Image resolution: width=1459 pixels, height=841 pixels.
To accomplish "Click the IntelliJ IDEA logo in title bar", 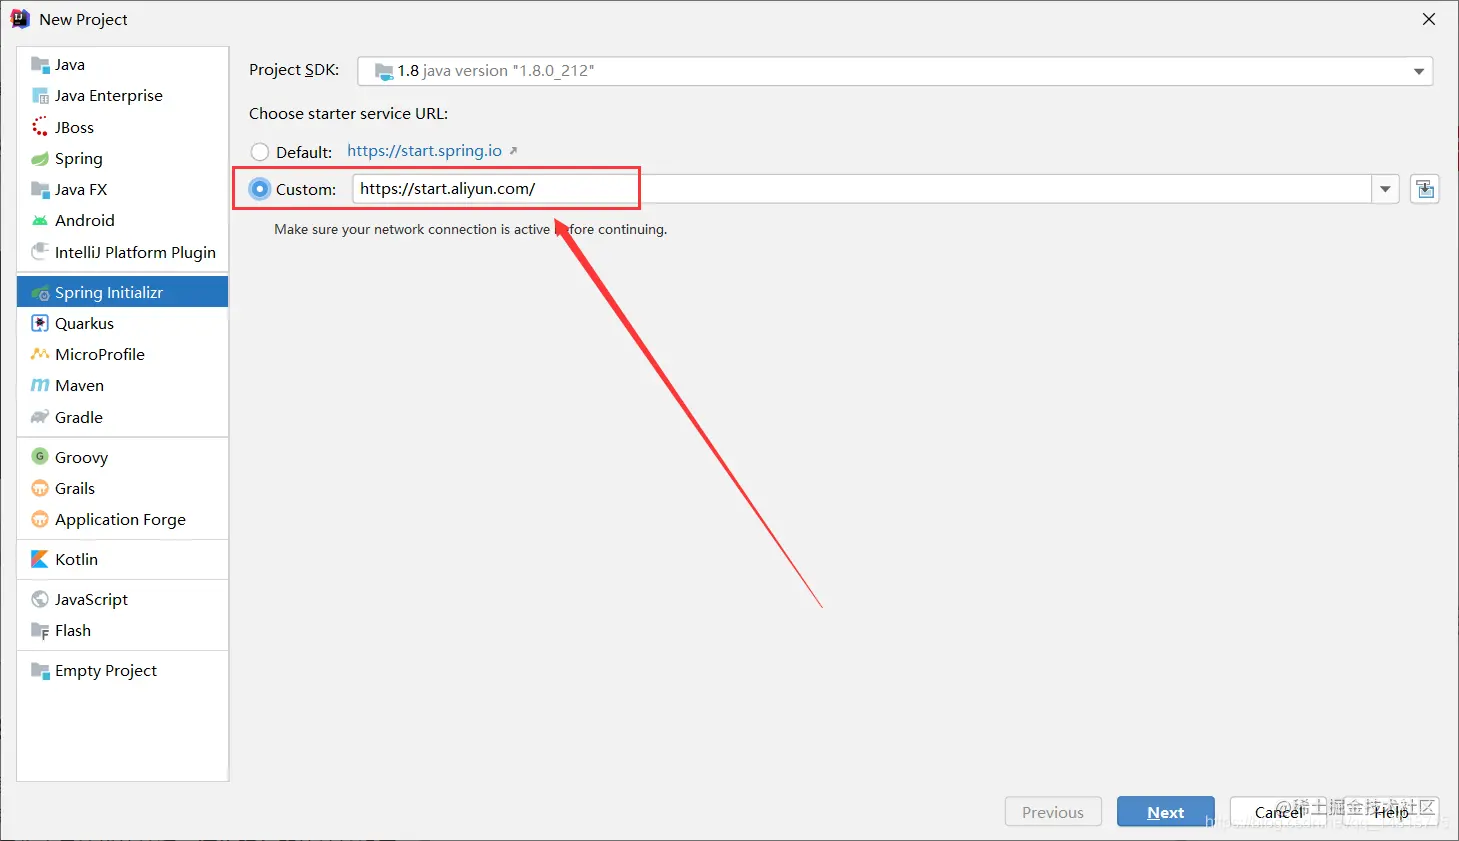I will (20, 19).
